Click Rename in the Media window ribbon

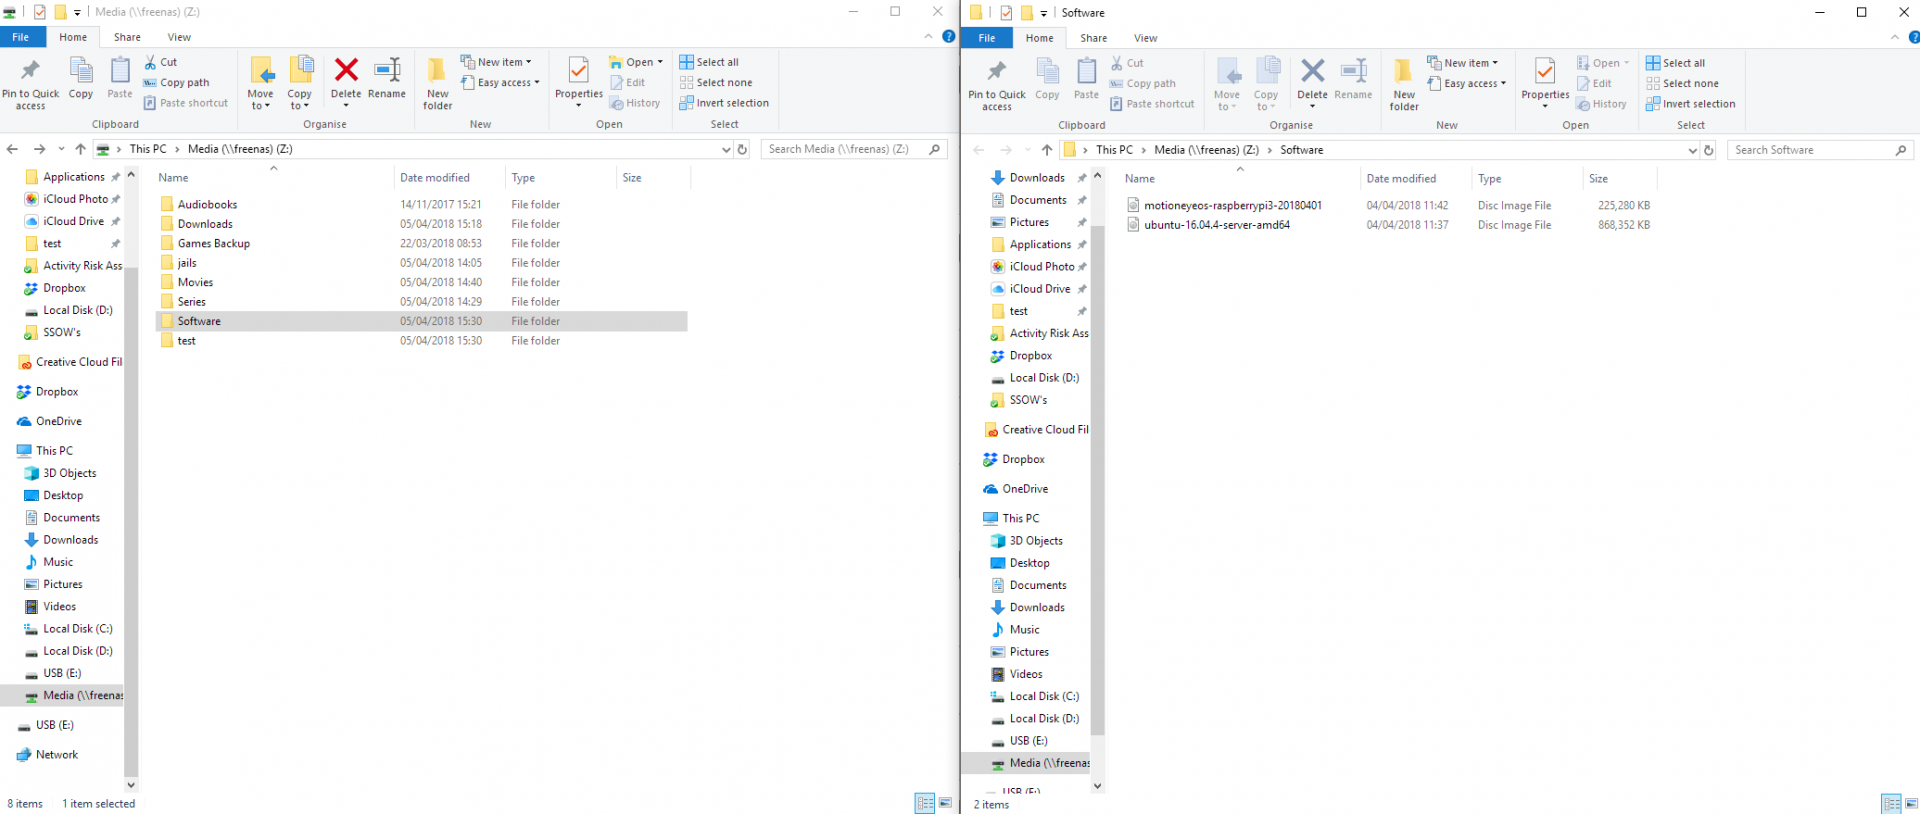pos(387,78)
